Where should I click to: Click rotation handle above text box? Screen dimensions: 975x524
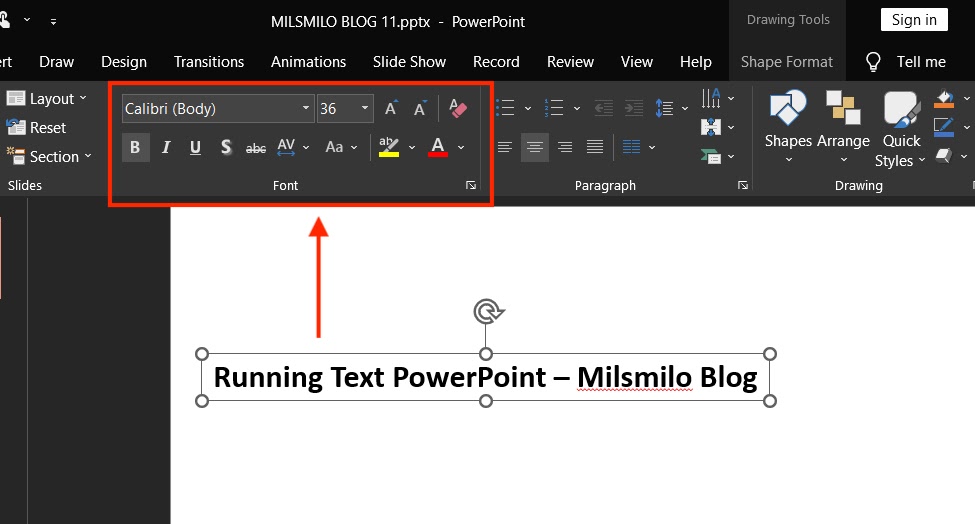pyautogui.click(x=488, y=311)
